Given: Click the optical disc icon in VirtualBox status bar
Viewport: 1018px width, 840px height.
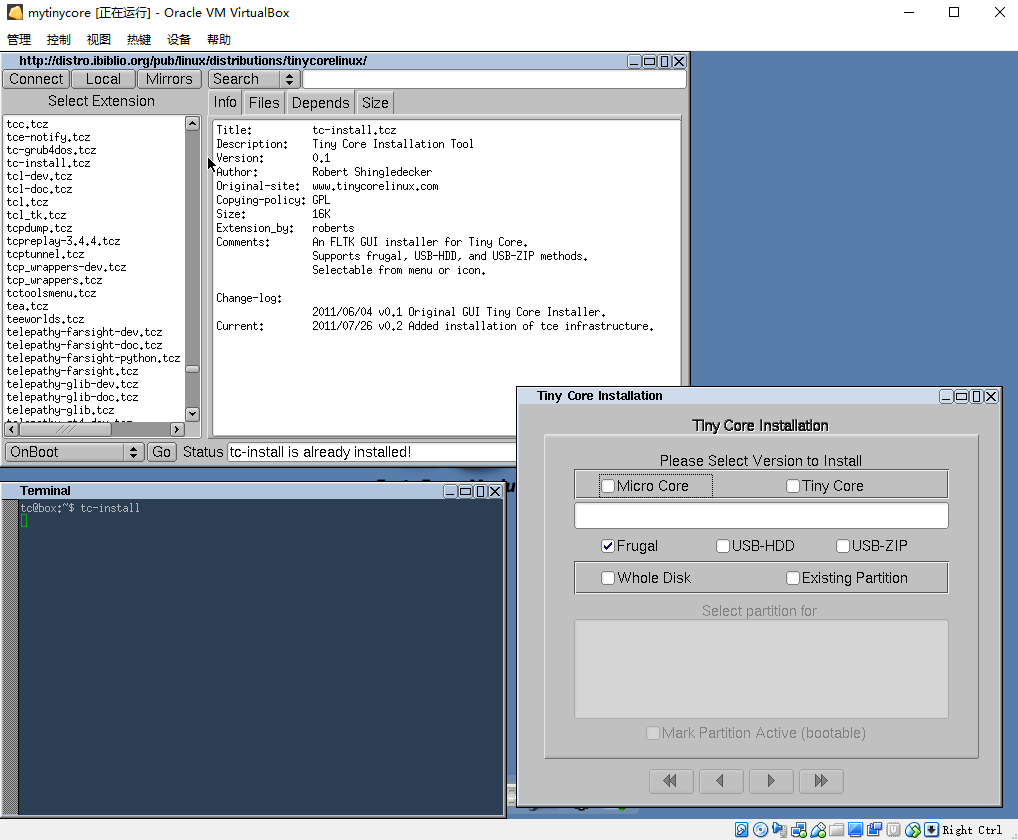Looking at the screenshot, I should (x=760, y=830).
